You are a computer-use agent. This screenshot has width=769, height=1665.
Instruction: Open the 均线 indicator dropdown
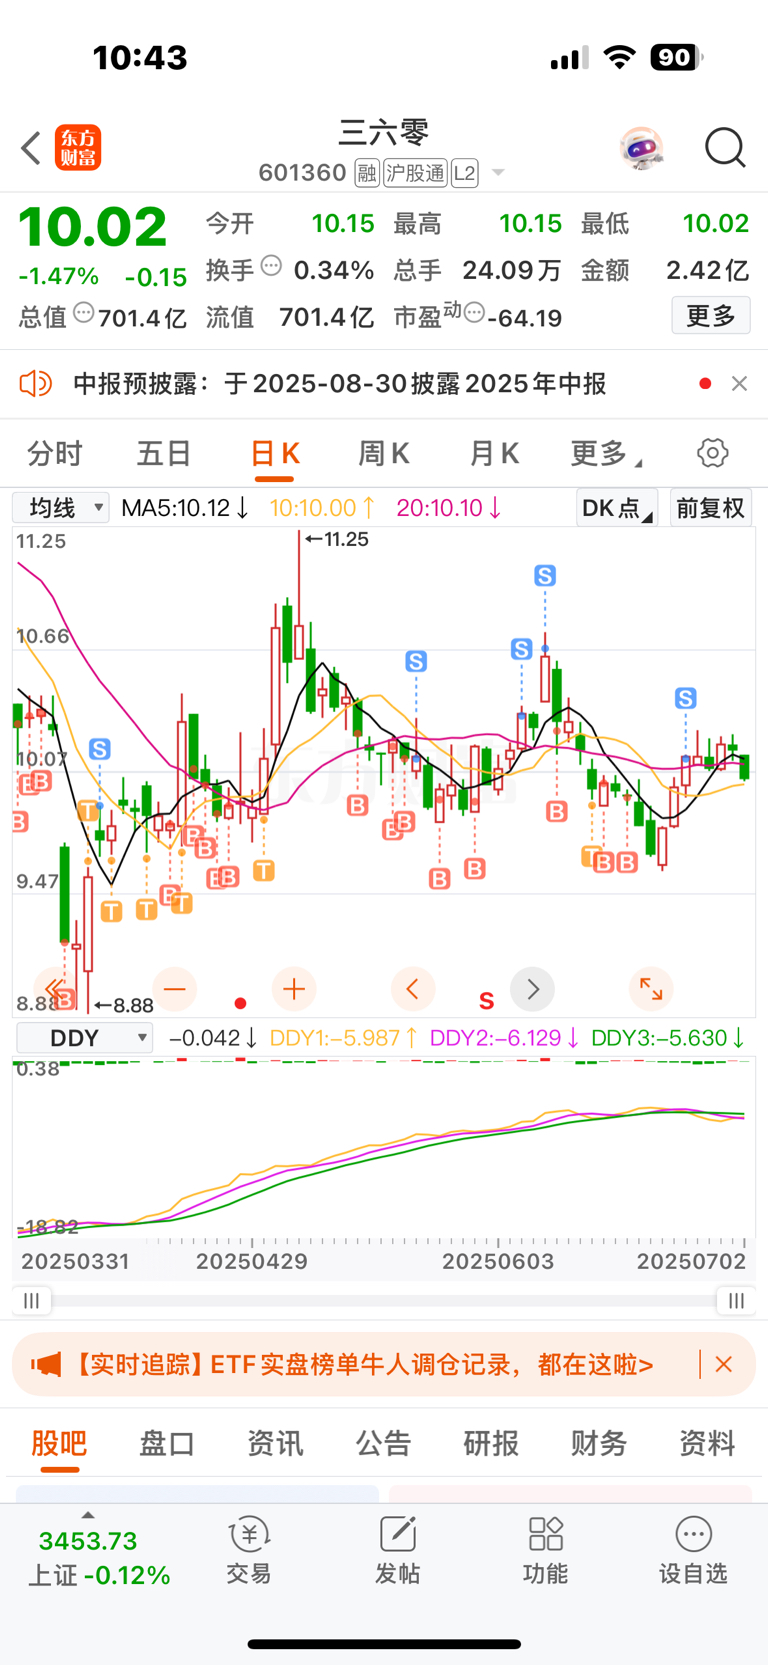click(61, 507)
